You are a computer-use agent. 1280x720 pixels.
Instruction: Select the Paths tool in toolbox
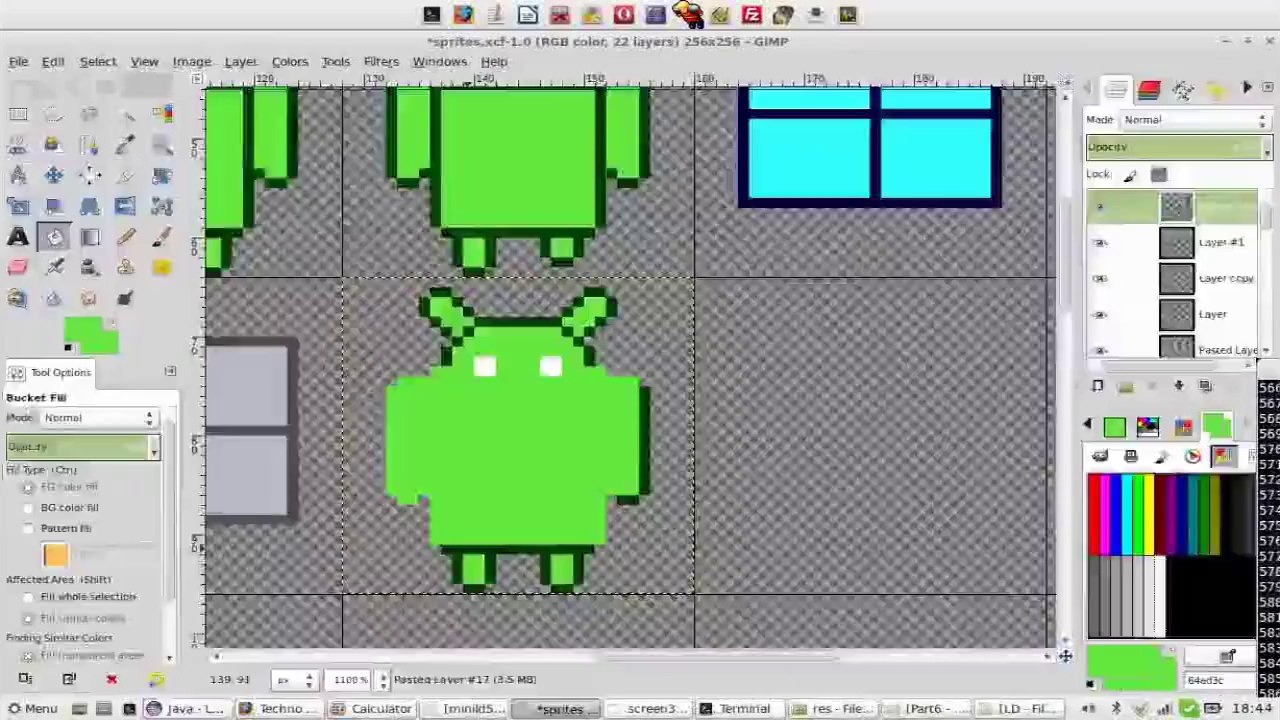(89, 145)
